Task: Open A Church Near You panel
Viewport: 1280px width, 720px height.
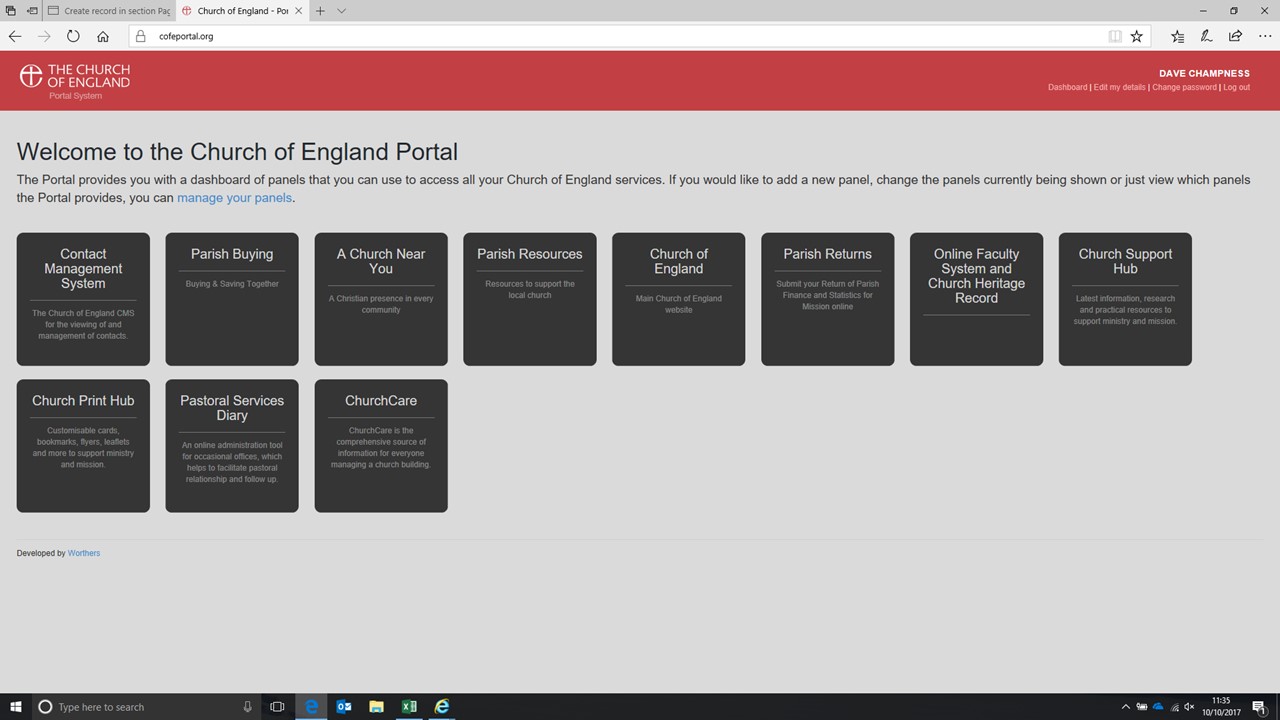Action: 381,299
